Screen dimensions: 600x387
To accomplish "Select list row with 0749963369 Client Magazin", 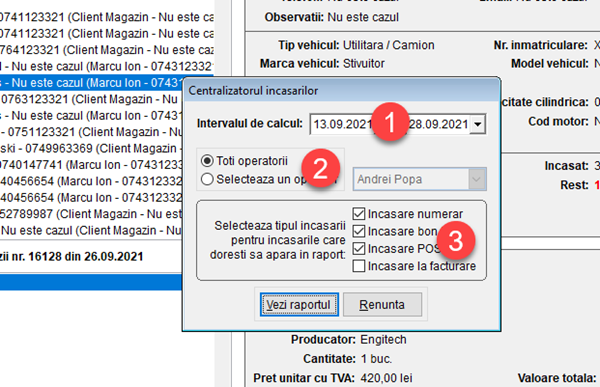I will point(91,149).
